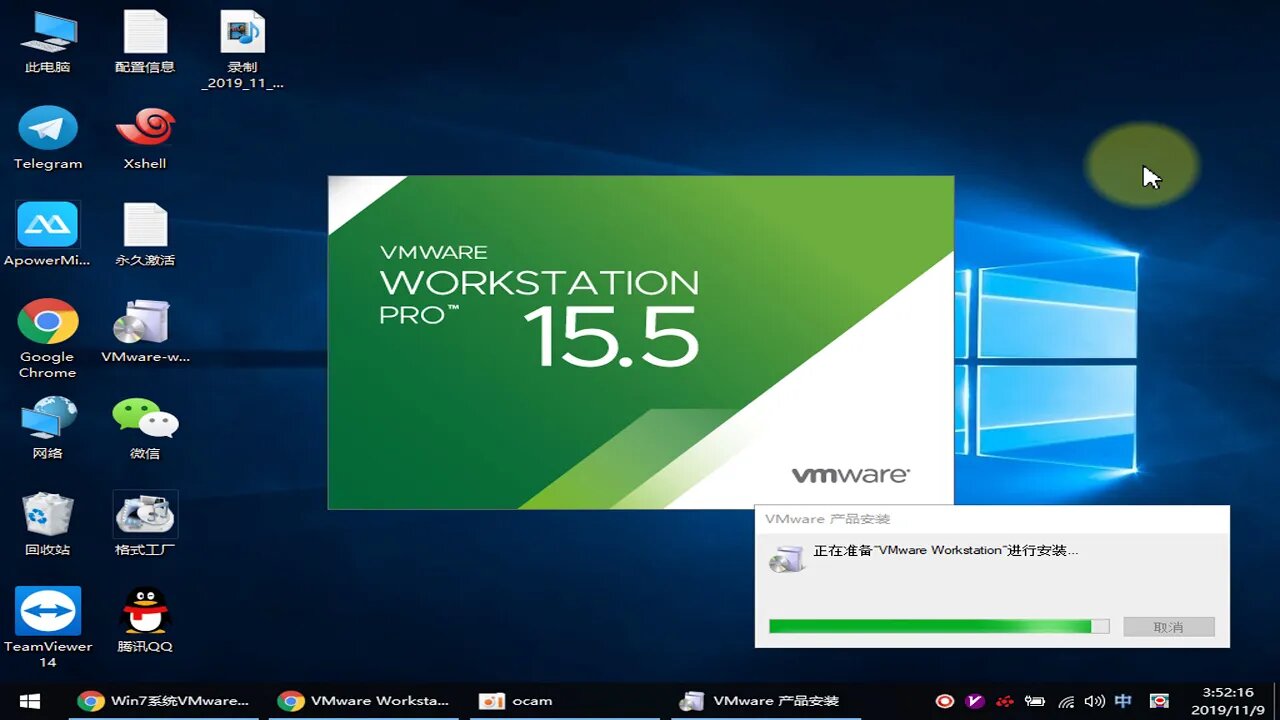This screenshot has width=1280, height=720.
Task: Switch to Win7系统VMware Chrome taskbar window
Action: click(x=164, y=701)
